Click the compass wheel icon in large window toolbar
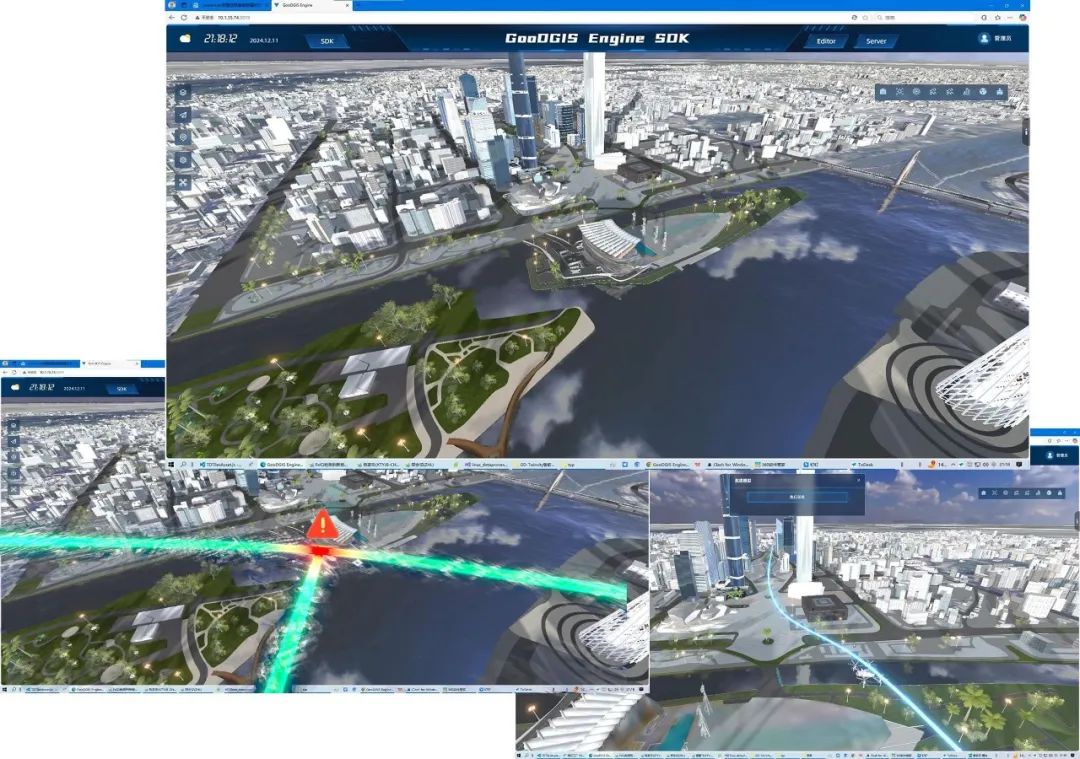Viewport: 1080px width, 759px height. tap(916, 92)
